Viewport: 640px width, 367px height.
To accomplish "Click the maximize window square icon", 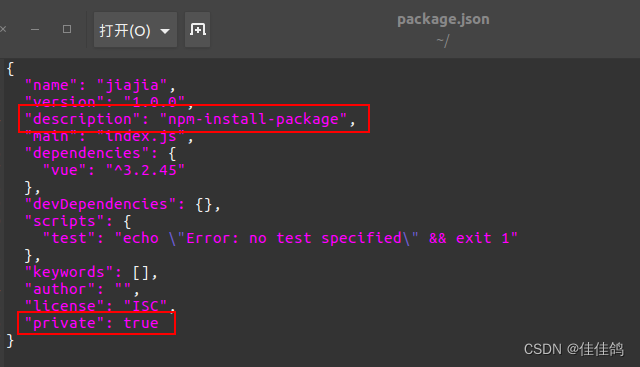I will [67, 29].
